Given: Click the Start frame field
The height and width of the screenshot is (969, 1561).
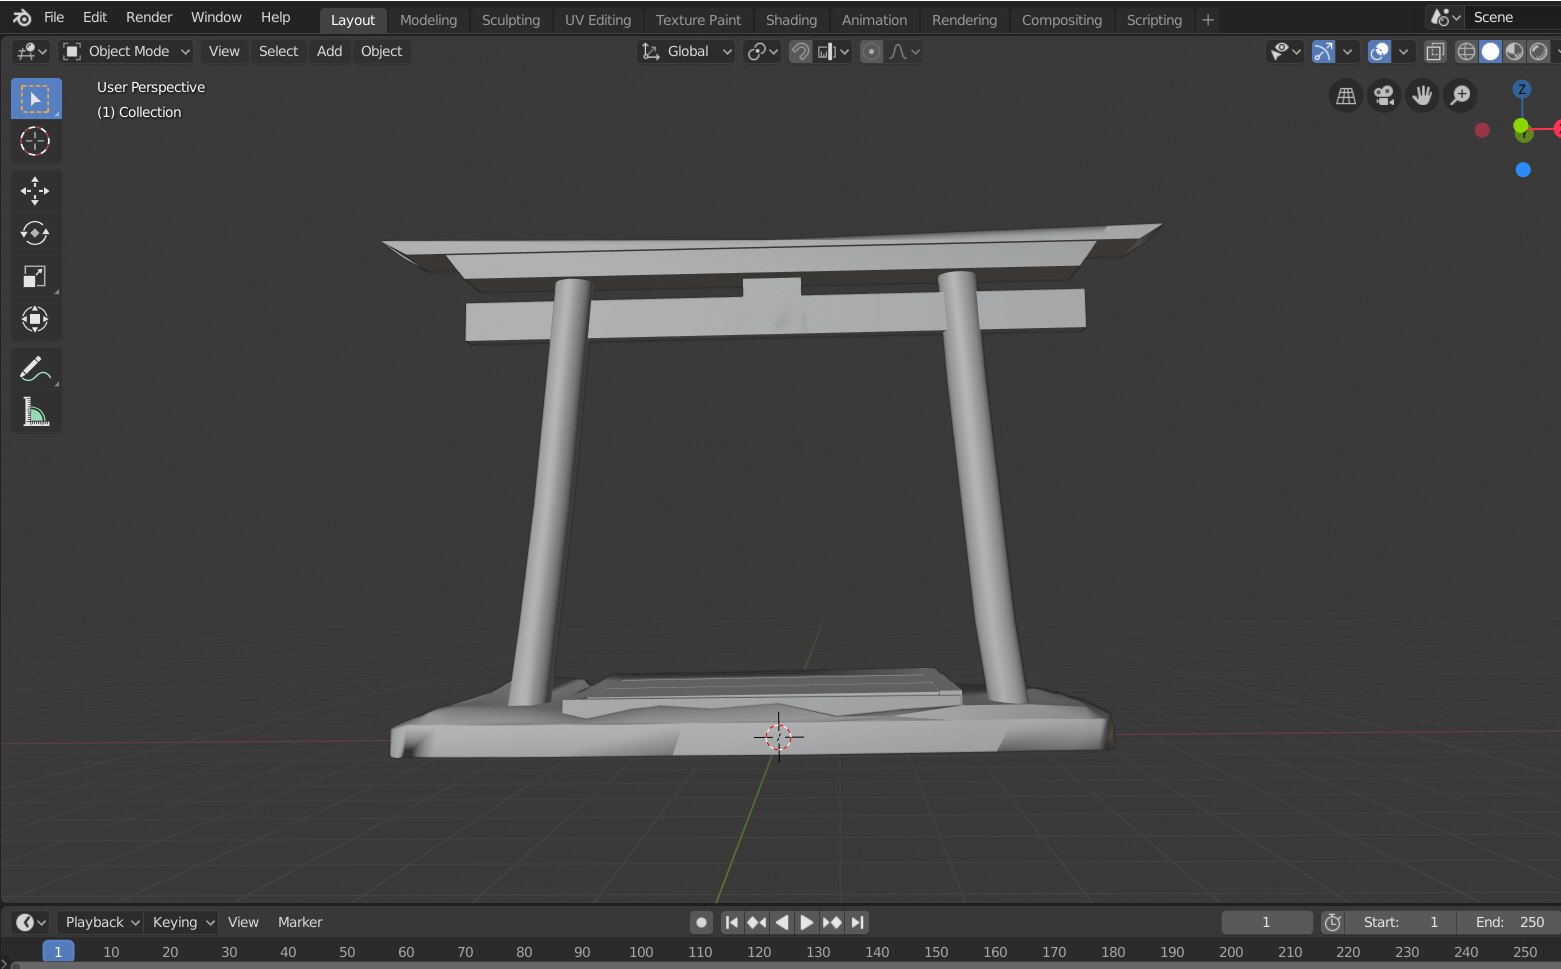Looking at the screenshot, I should (x=1400, y=922).
